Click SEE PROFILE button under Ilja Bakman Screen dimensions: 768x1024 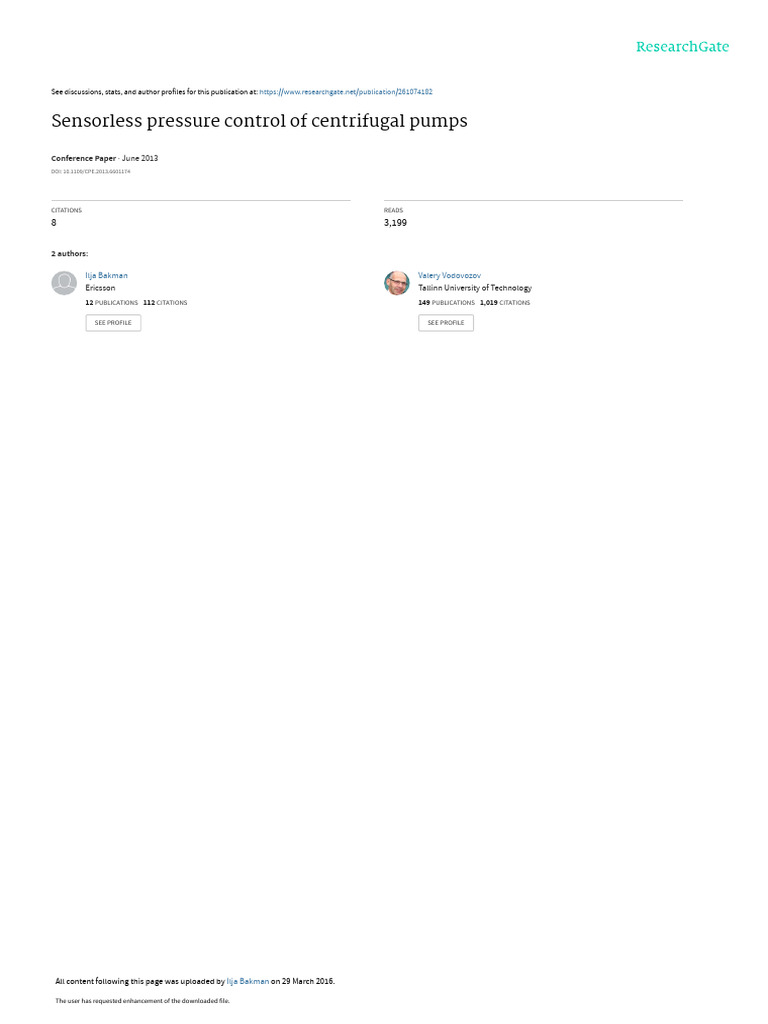113,323
